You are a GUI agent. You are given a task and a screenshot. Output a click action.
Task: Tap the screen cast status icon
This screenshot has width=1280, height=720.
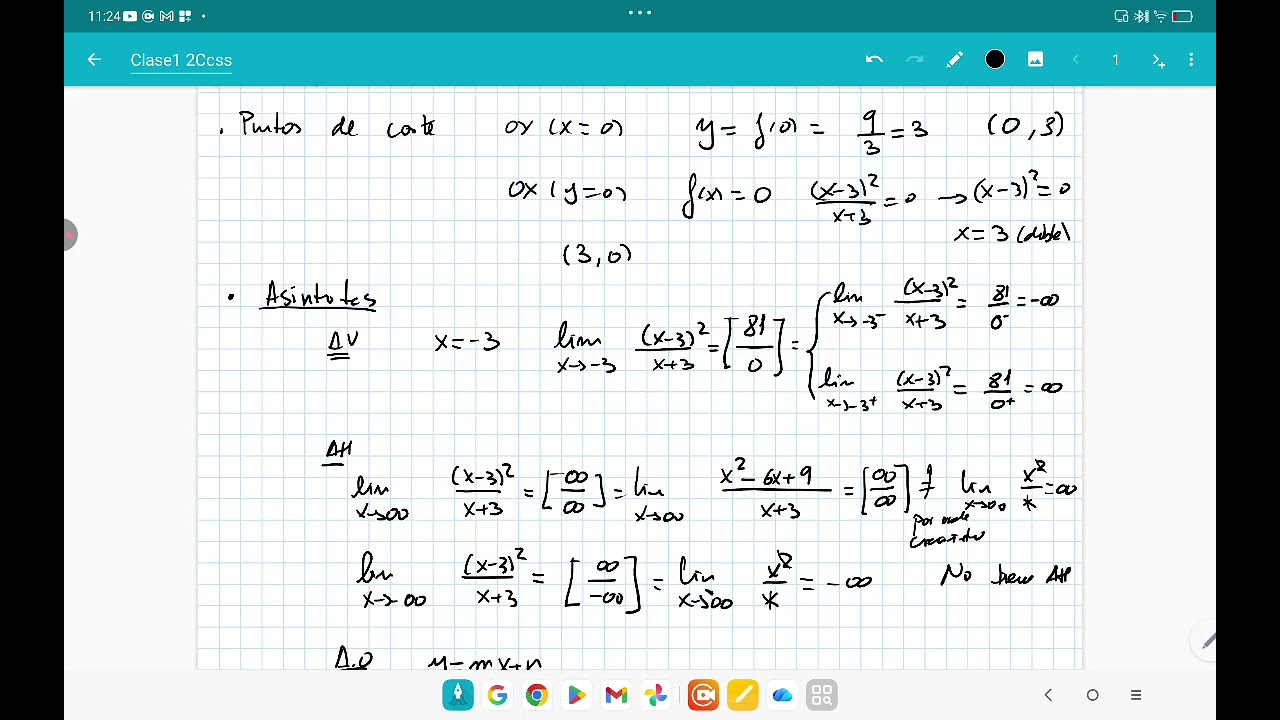[1122, 16]
